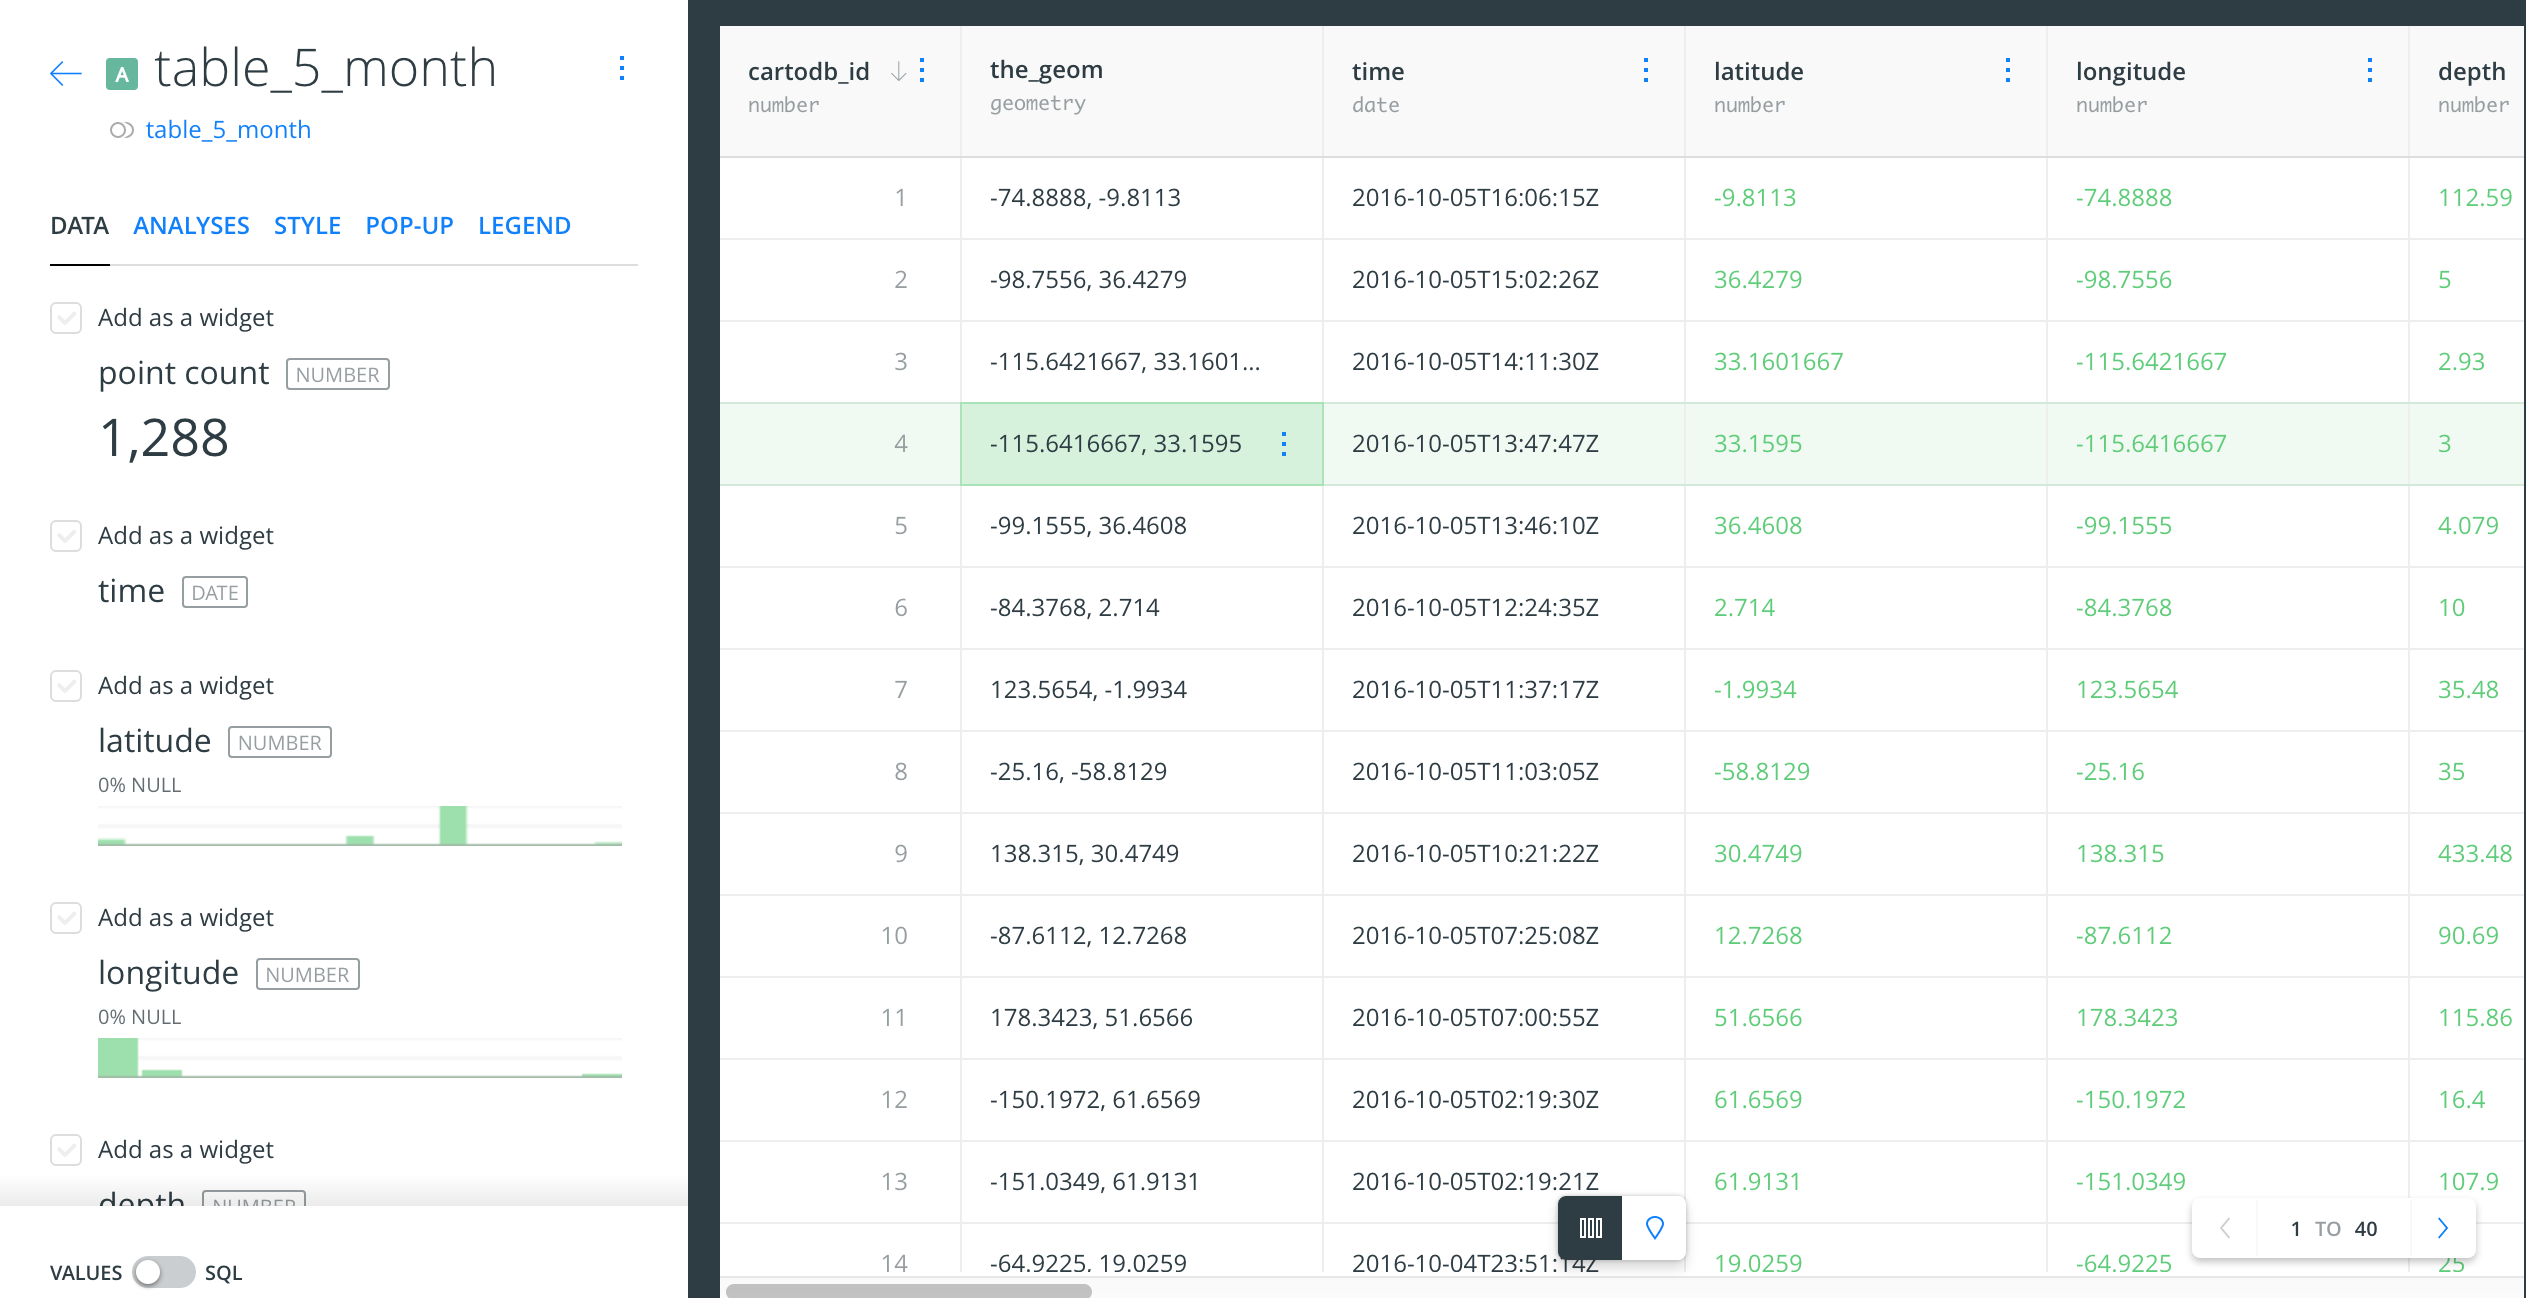Open cartodb_id column options menu
This screenshot has width=2526, height=1298.
922,70
